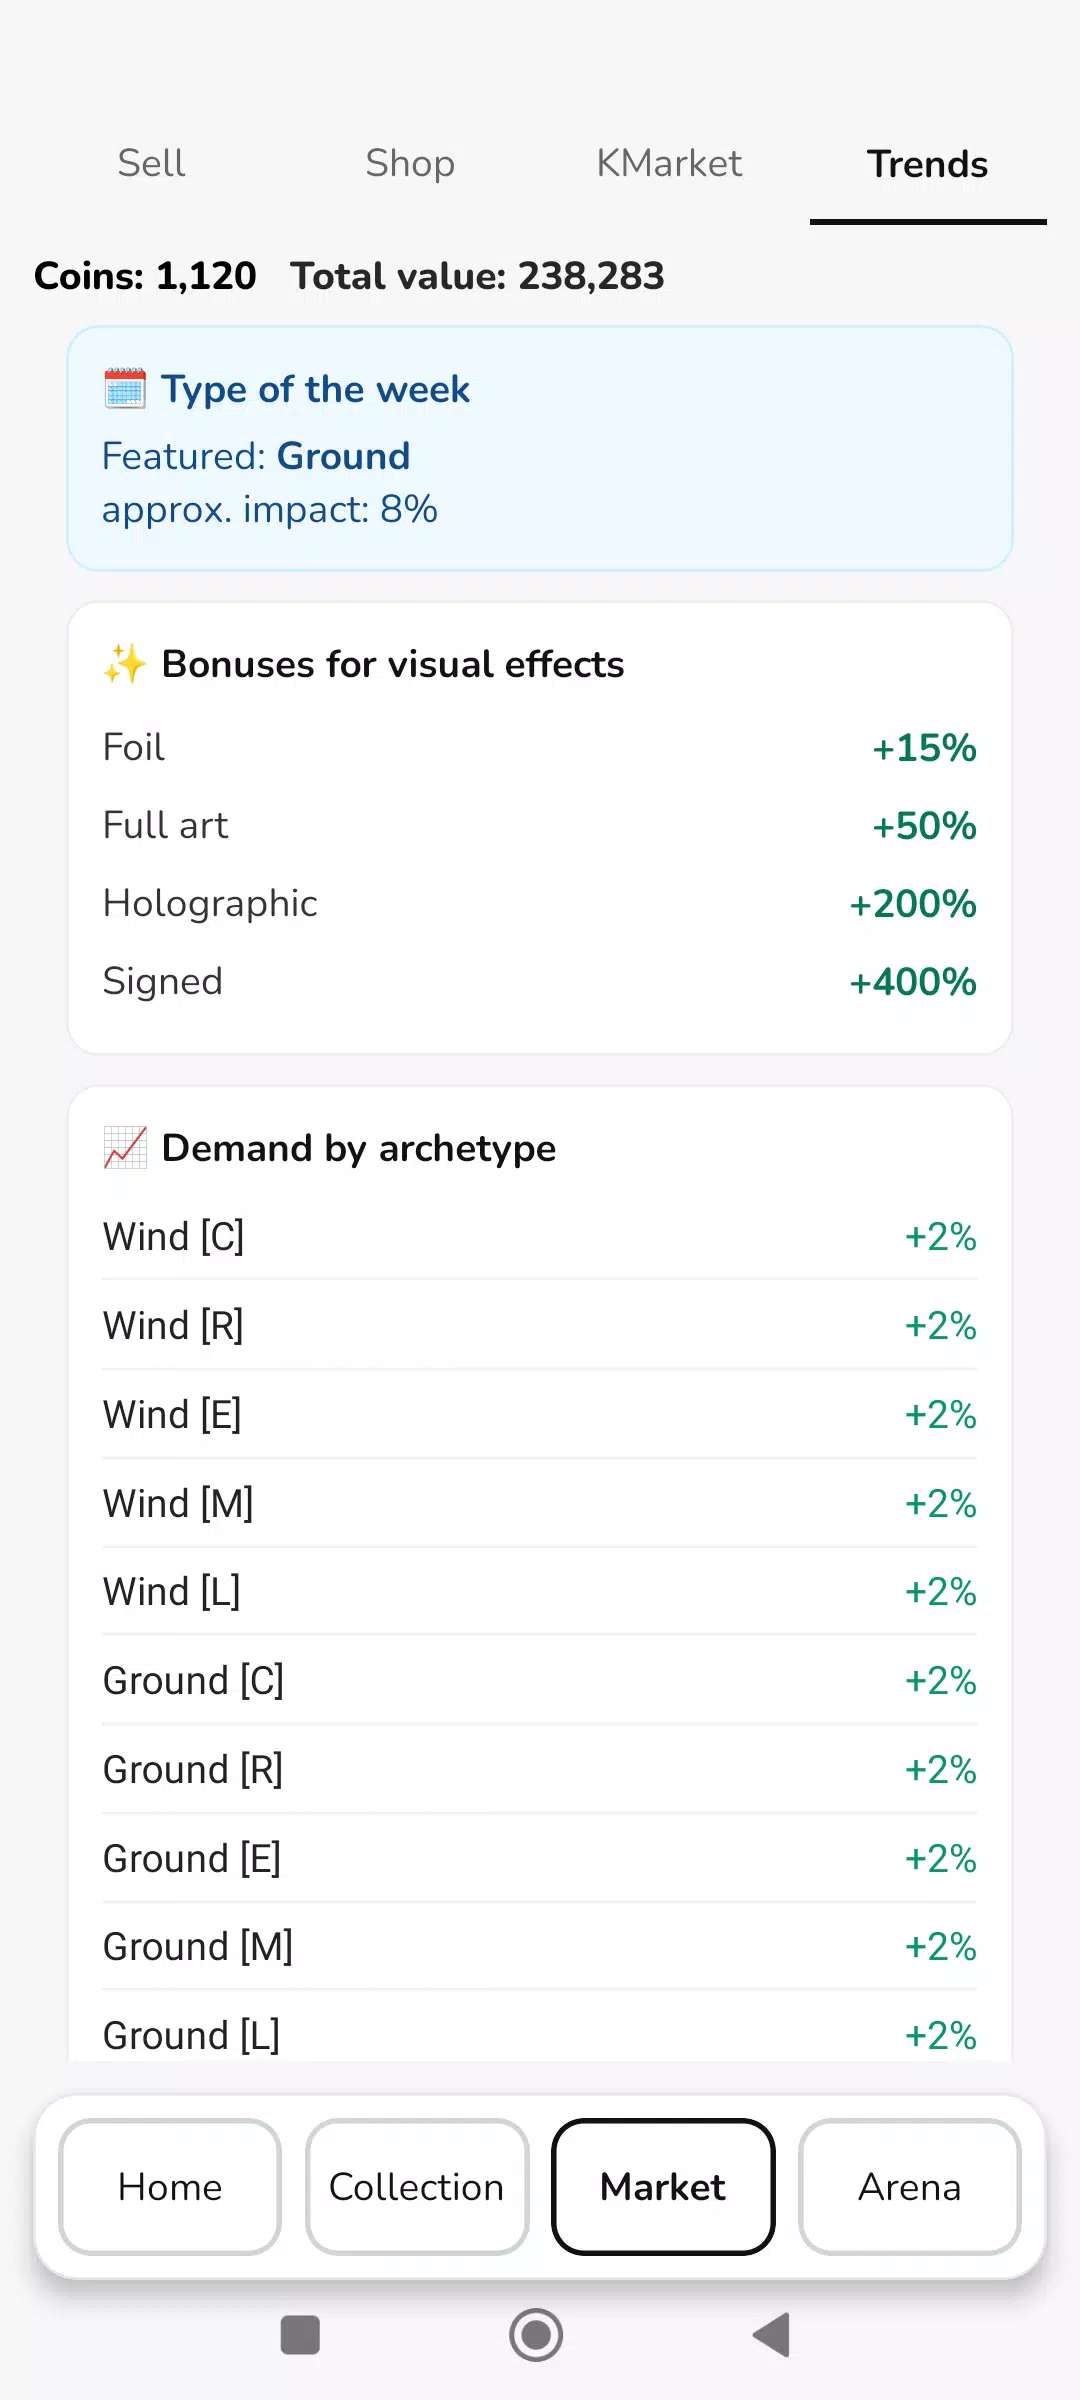The image size is (1080, 2400).
Task: Go to the KMarket tab
Action: point(669,164)
